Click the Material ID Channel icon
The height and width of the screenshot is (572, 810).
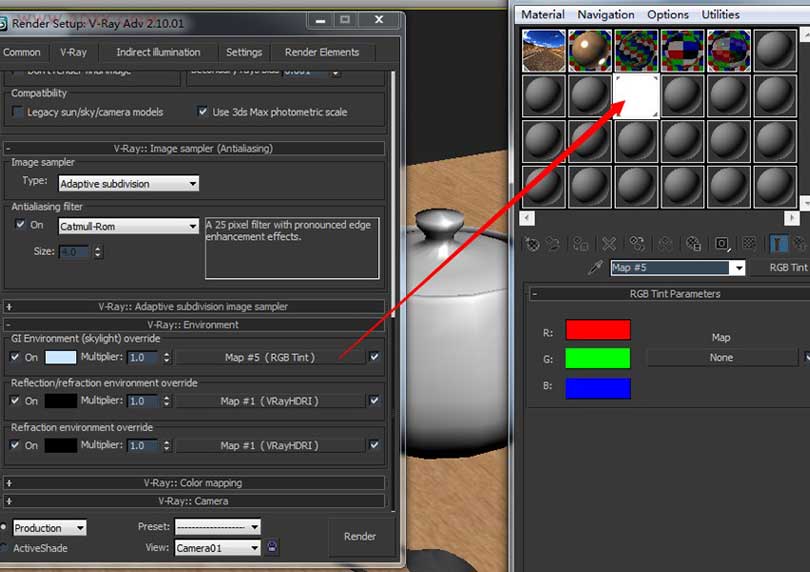(x=721, y=243)
